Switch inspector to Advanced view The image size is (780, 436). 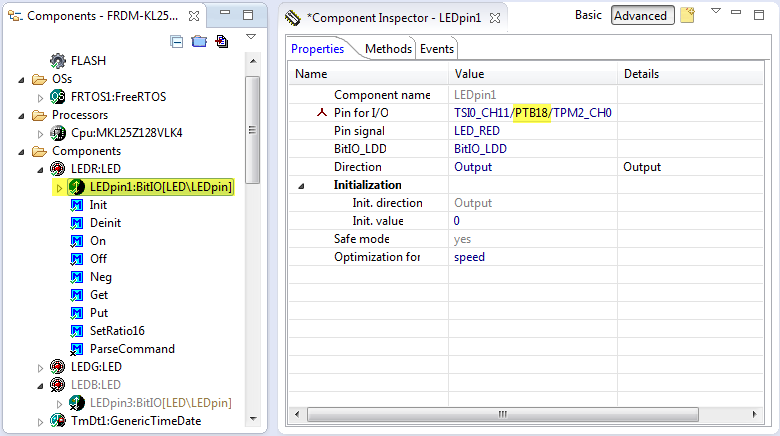[x=640, y=15]
